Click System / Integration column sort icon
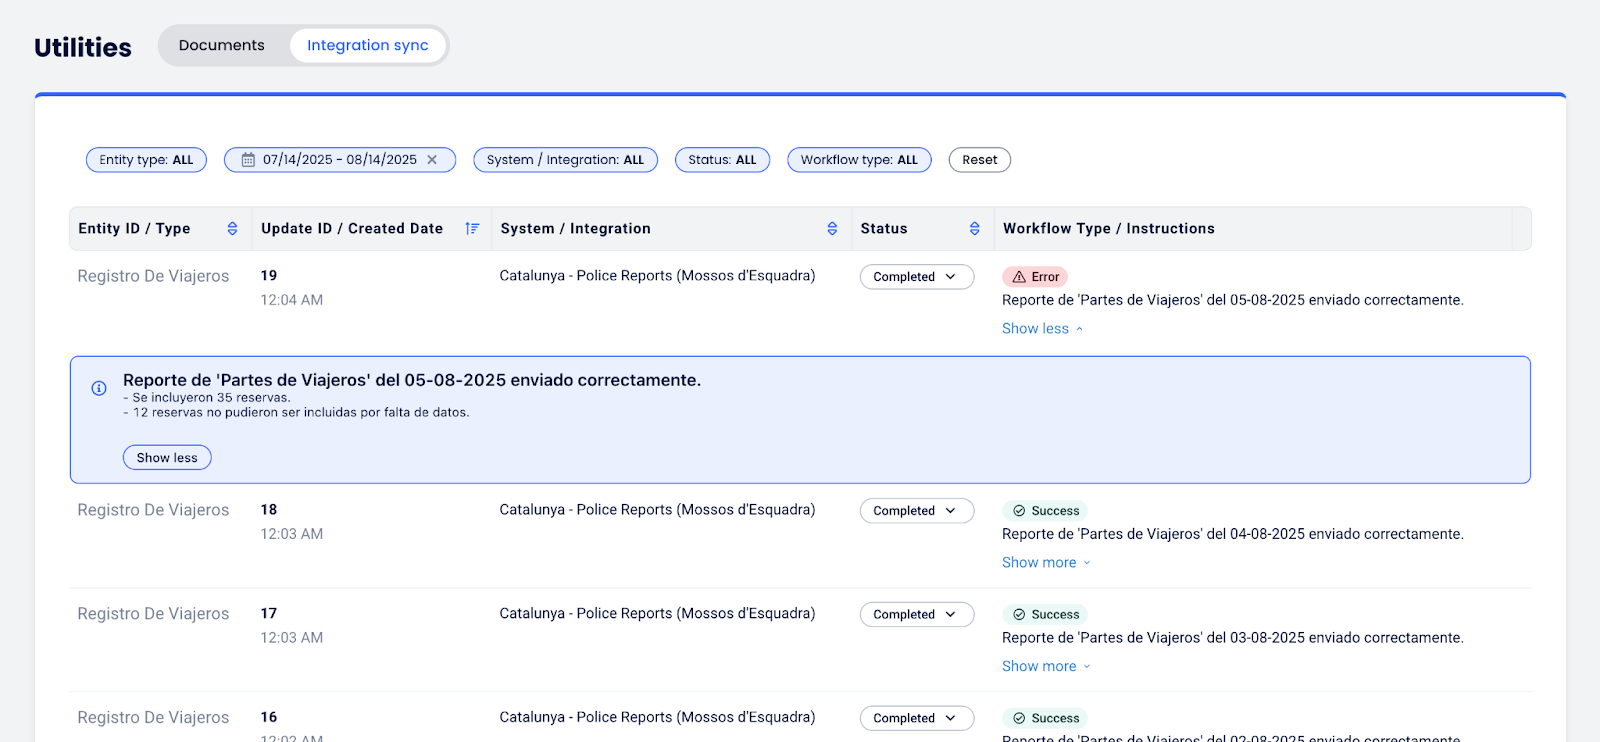The height and width of the screenshot is (742, 1600). (832, 229)
